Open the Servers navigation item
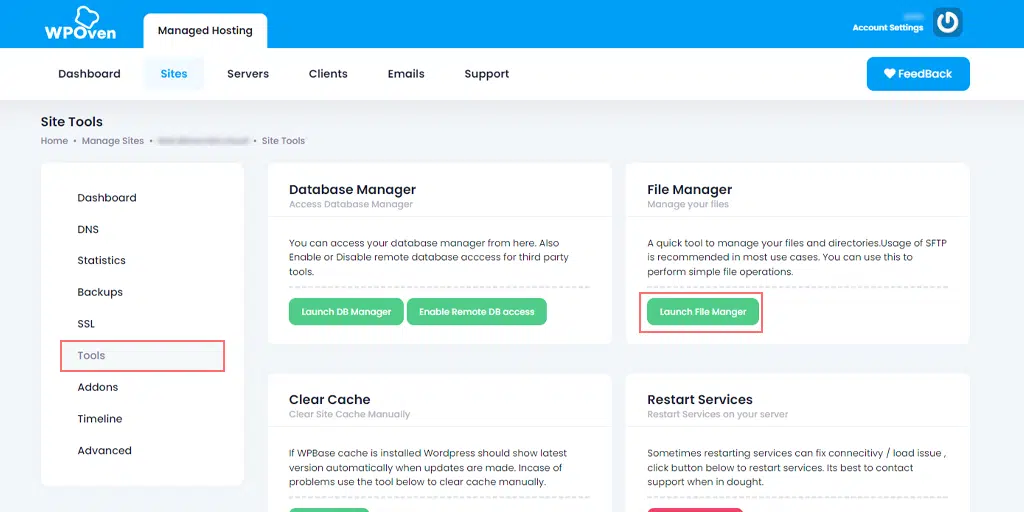The width and height of the screenshot is (1024, 512). (248, 74)
